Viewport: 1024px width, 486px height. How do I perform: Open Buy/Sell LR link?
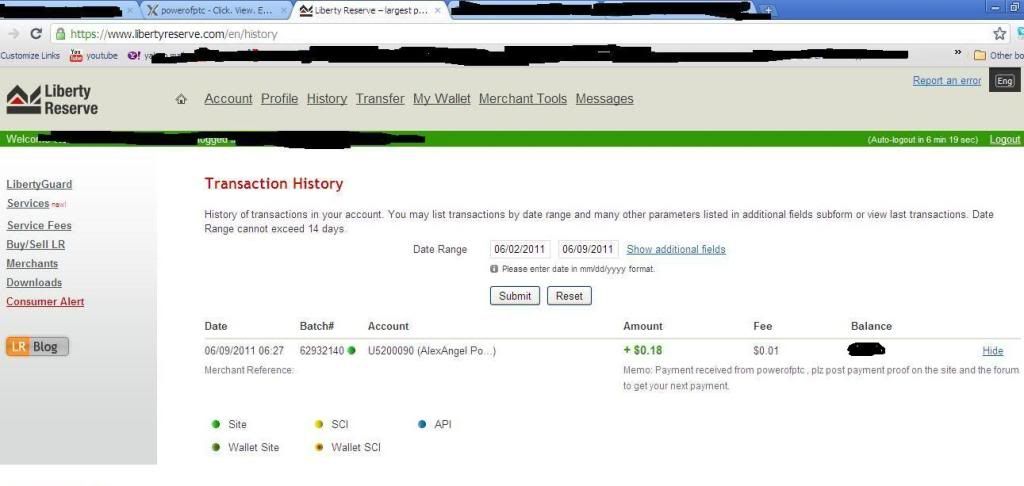(x=36, y=244)
